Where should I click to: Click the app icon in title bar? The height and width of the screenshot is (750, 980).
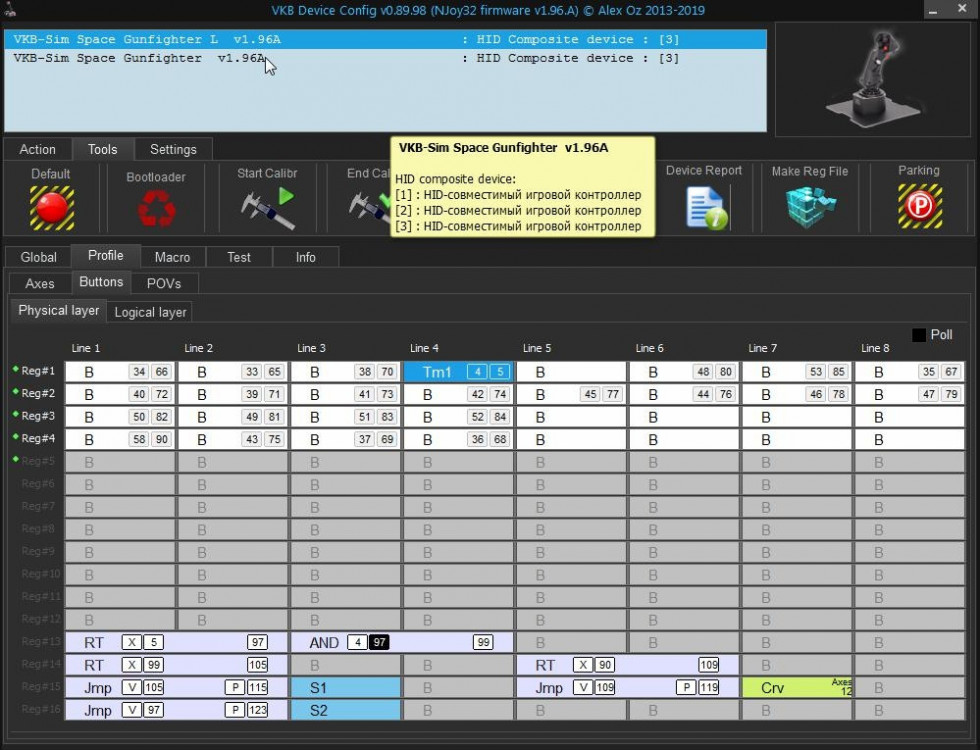[9, 10]
